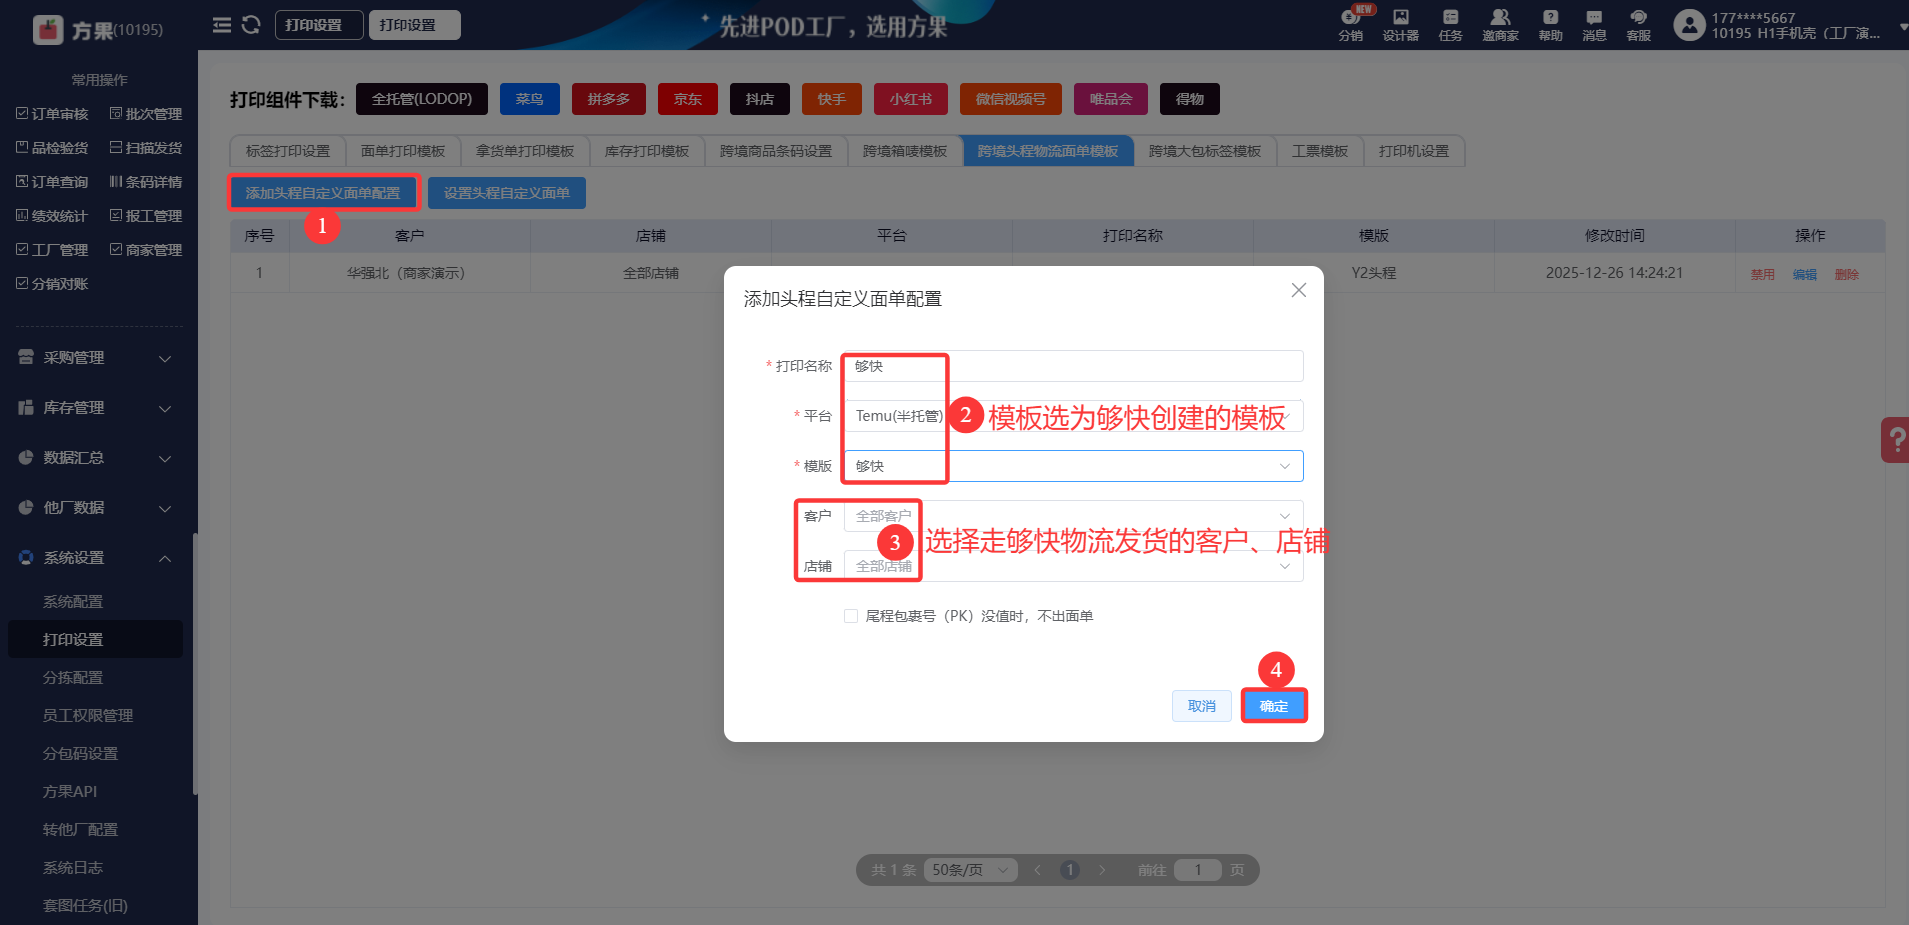Click the 设置头程自定义面单 button

[507, 193]
